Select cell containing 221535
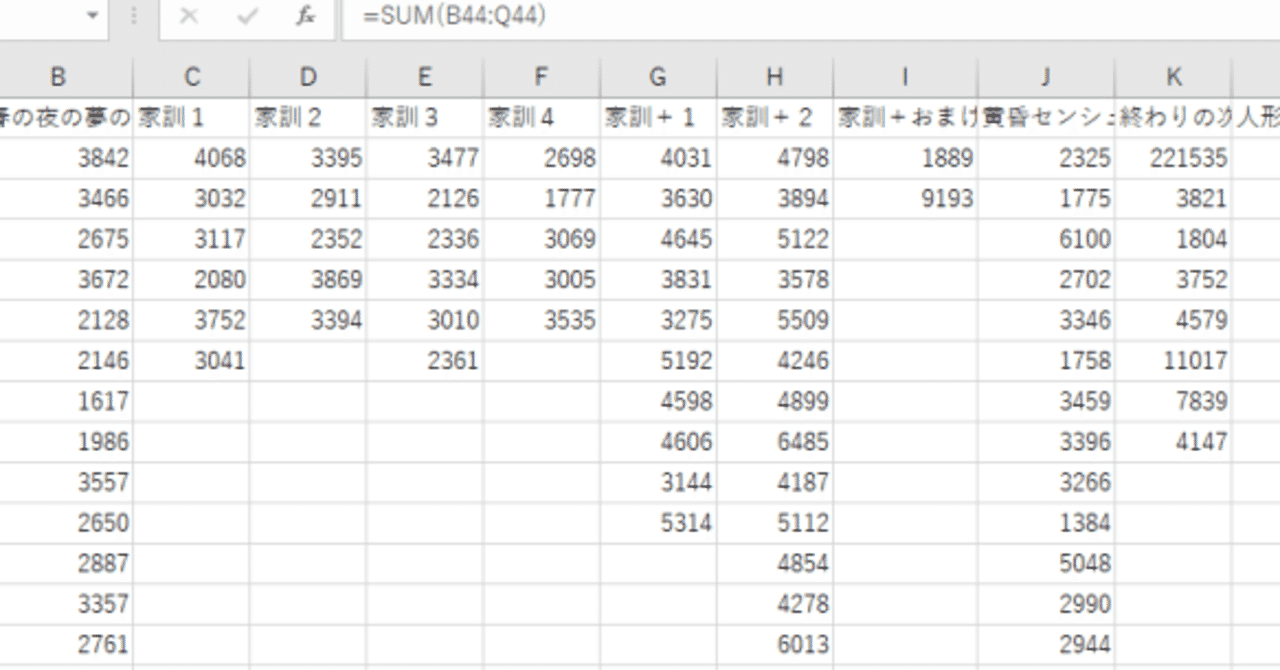Screen dimensions: 1280x670 pyautogui.click(x=1174, y=158)
